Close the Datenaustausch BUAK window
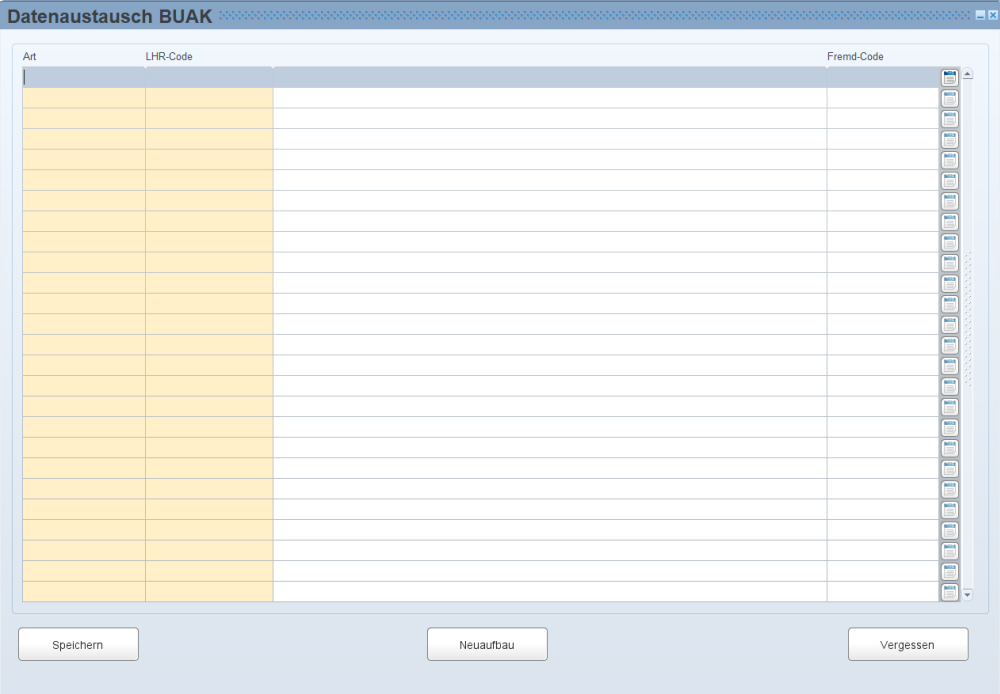This screenshot has width=1000, height=694. click(x=992, y=15)
